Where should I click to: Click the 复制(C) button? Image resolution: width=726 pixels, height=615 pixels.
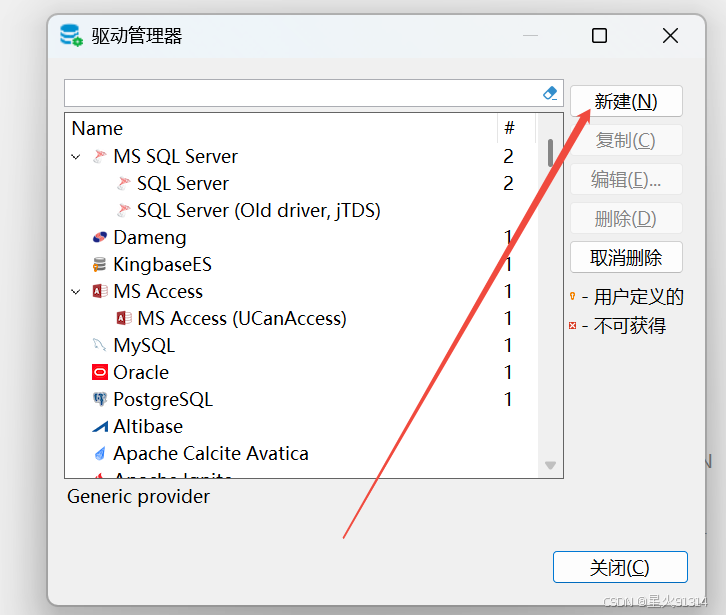626,140
